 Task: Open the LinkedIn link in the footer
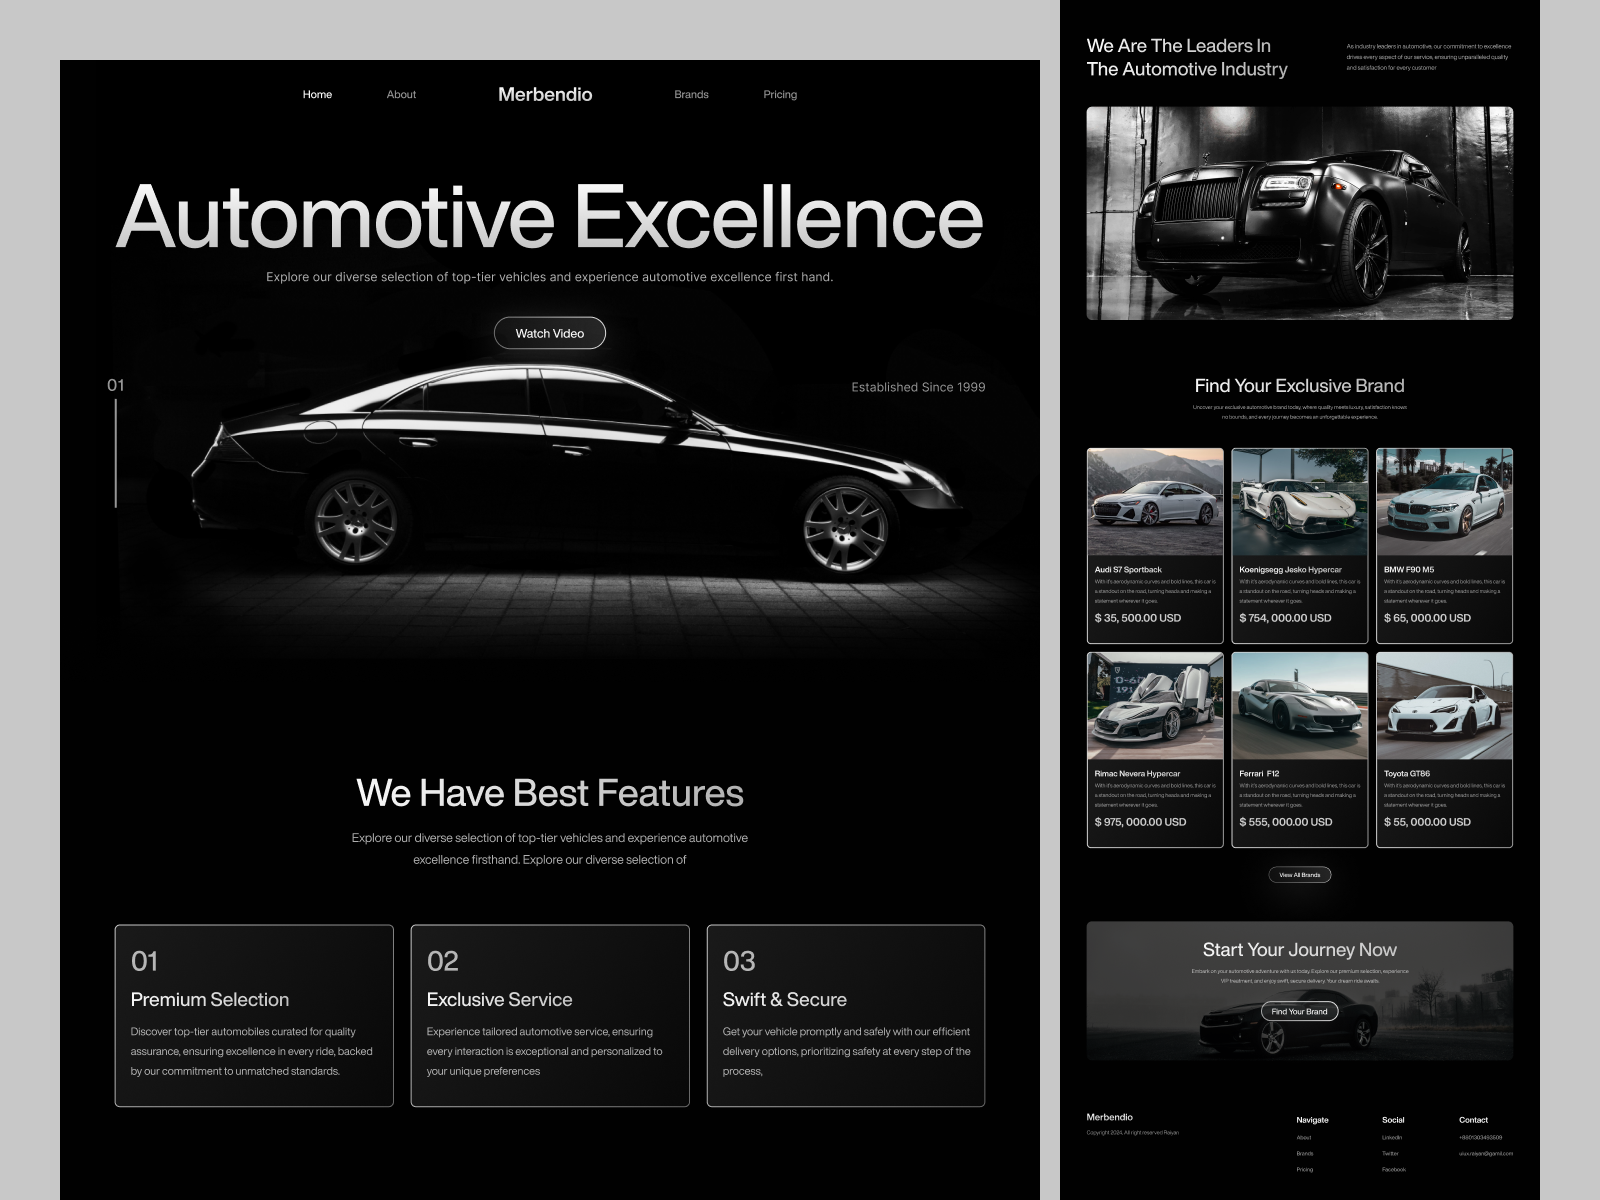[1391, 1138]
